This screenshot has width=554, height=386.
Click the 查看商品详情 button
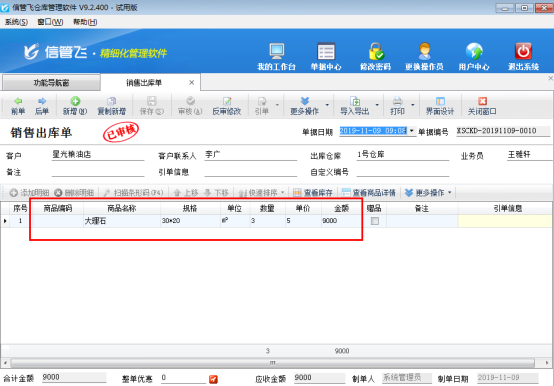point(369,192)
